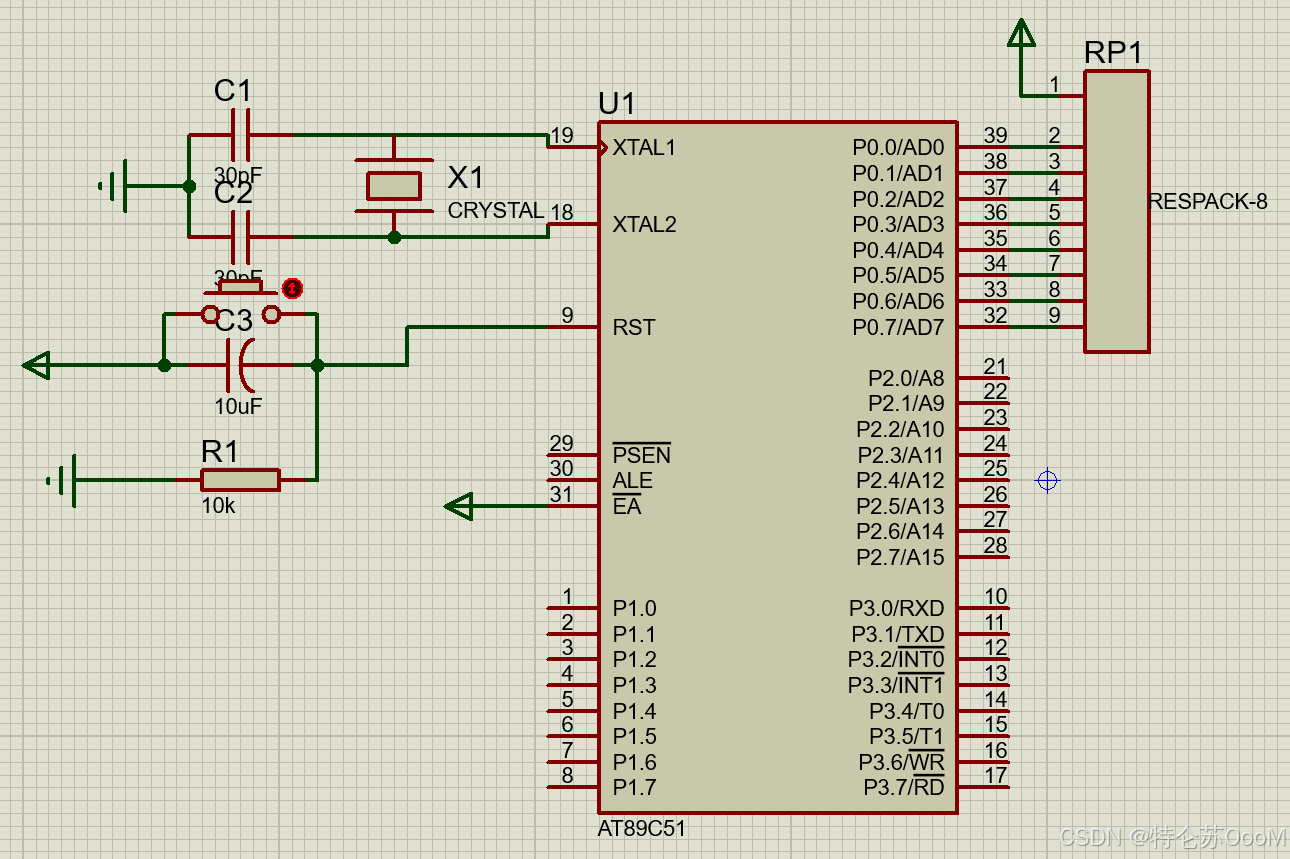The width and height of the screenshot is (1290, 859).
Task: Click pin number 39 at P0.0
Action: [995, 135]
